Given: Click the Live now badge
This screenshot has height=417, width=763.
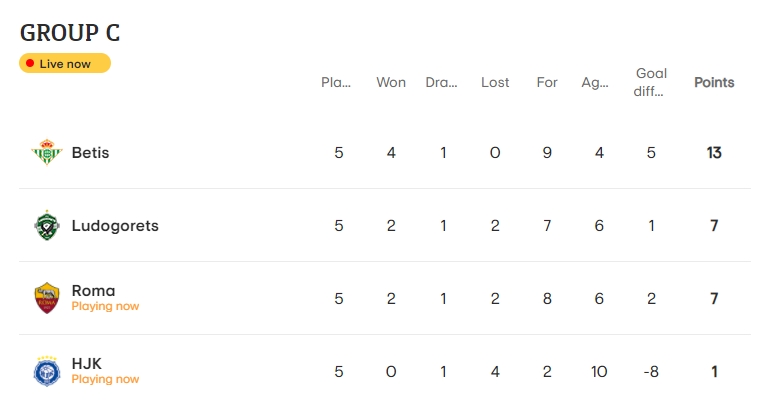Looking at the screenshot, I should pyautogui.click(x=65, y=63).
